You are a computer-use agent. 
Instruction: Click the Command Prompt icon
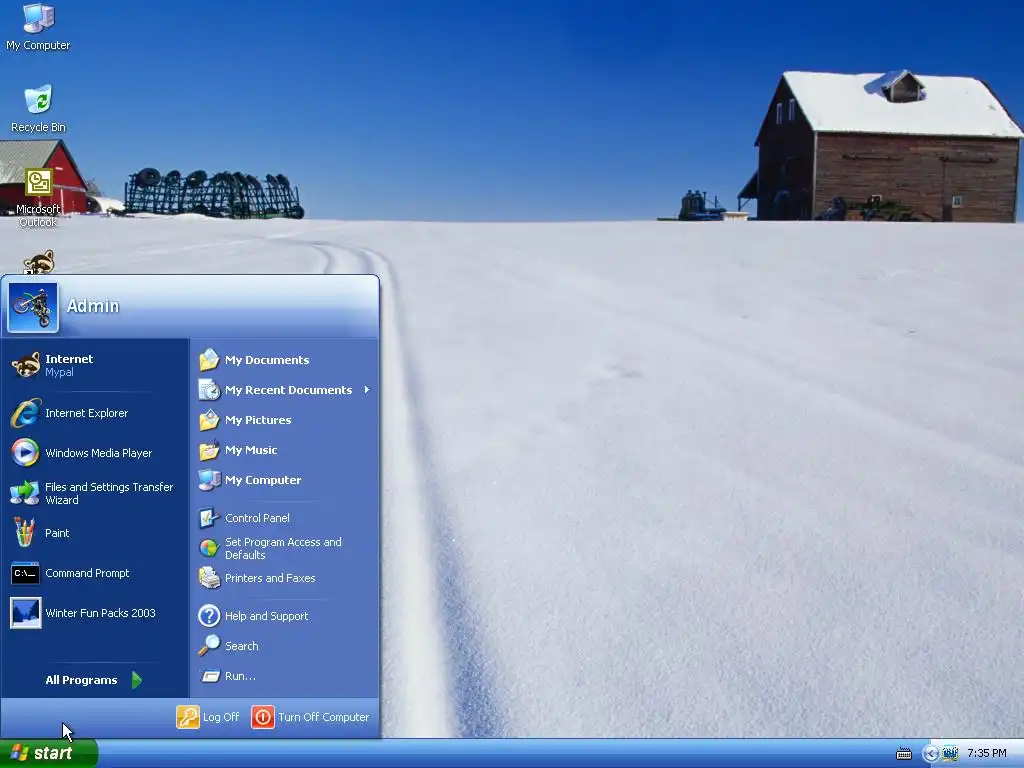coord(25,573)
